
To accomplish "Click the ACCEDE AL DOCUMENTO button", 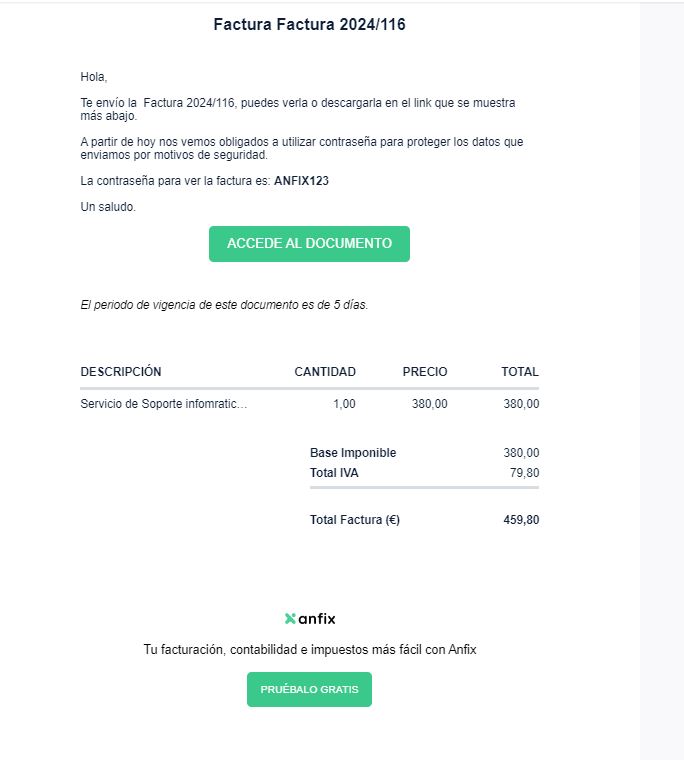I will (309, 244).
